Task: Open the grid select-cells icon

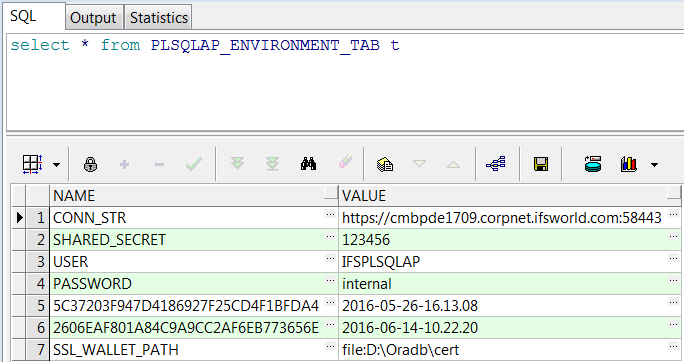Action: click(x=33, y=164)
